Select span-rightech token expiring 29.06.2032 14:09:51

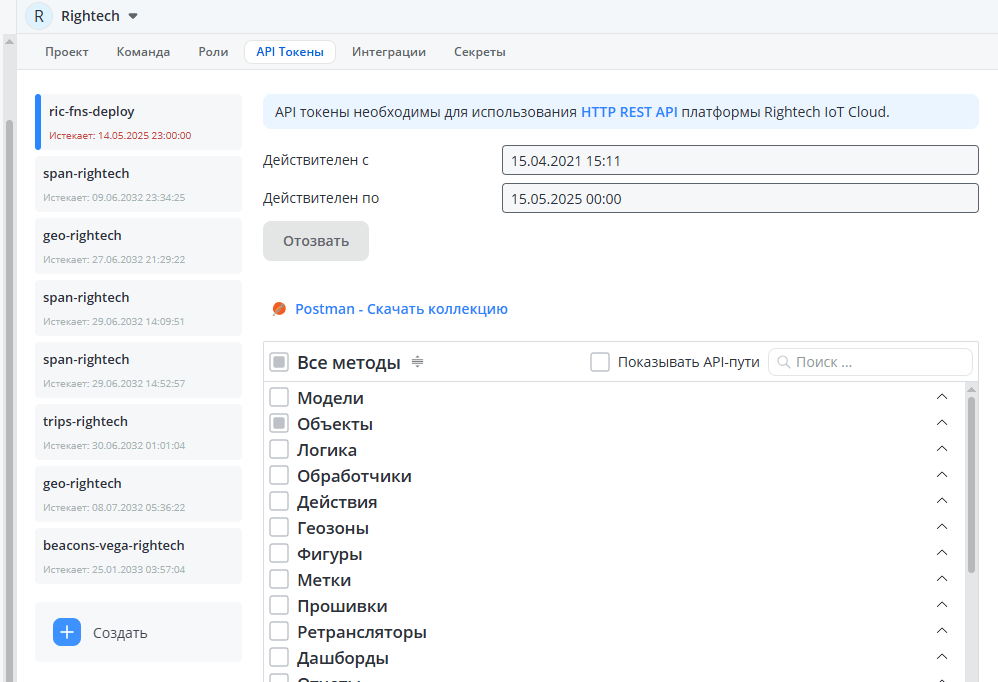139,308
